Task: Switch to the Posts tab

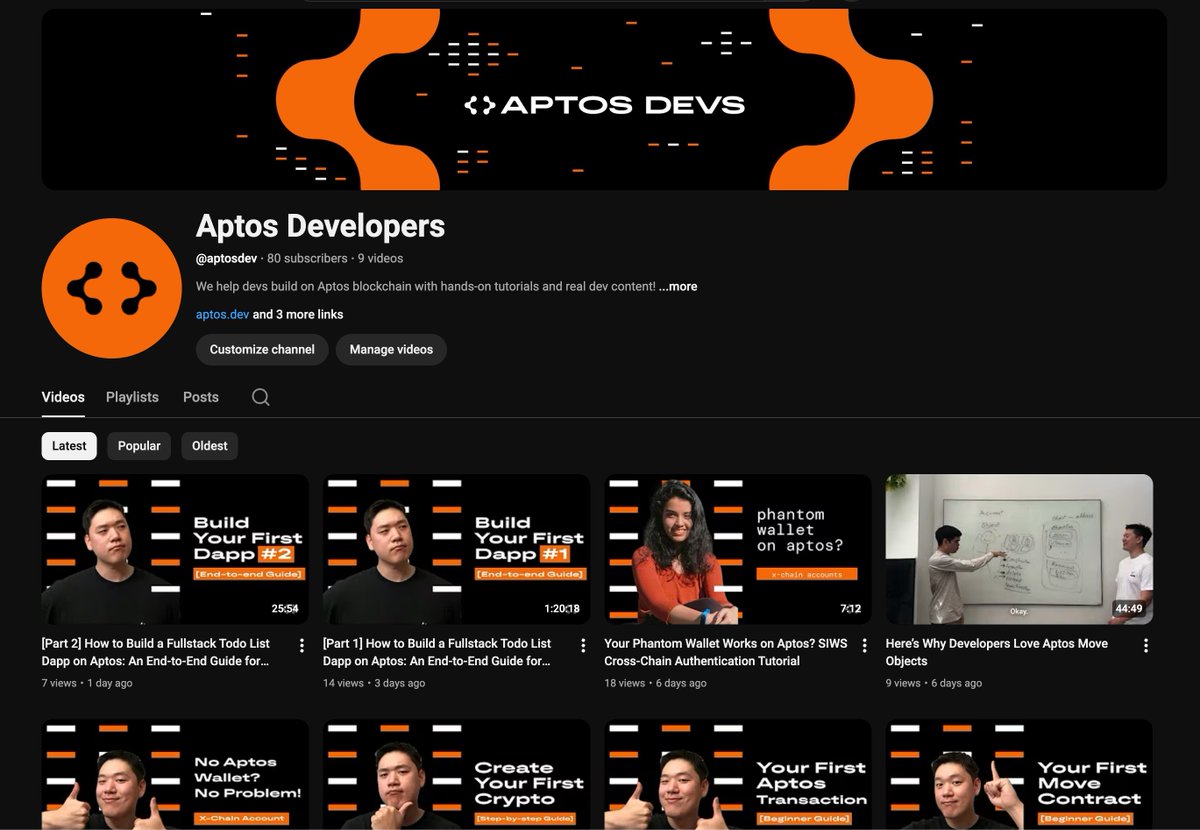Action: point(201,397)
